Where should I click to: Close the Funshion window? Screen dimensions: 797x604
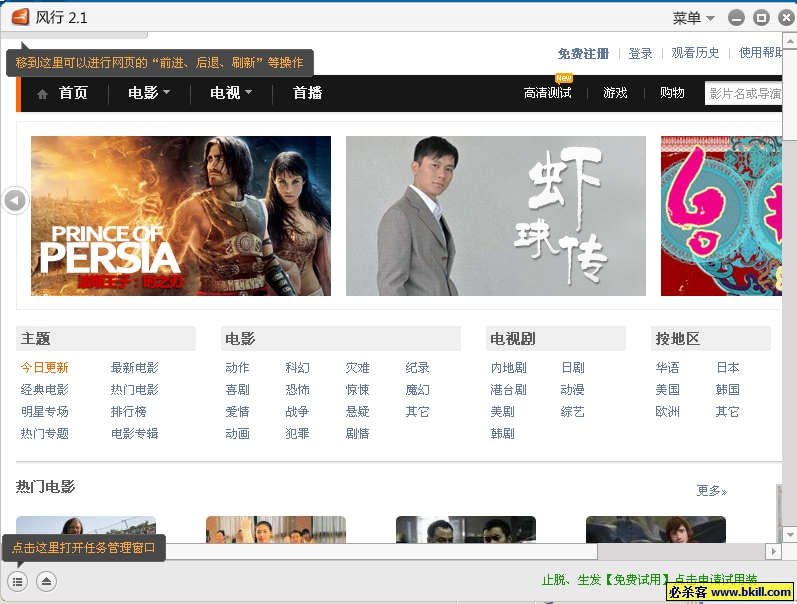786,18
